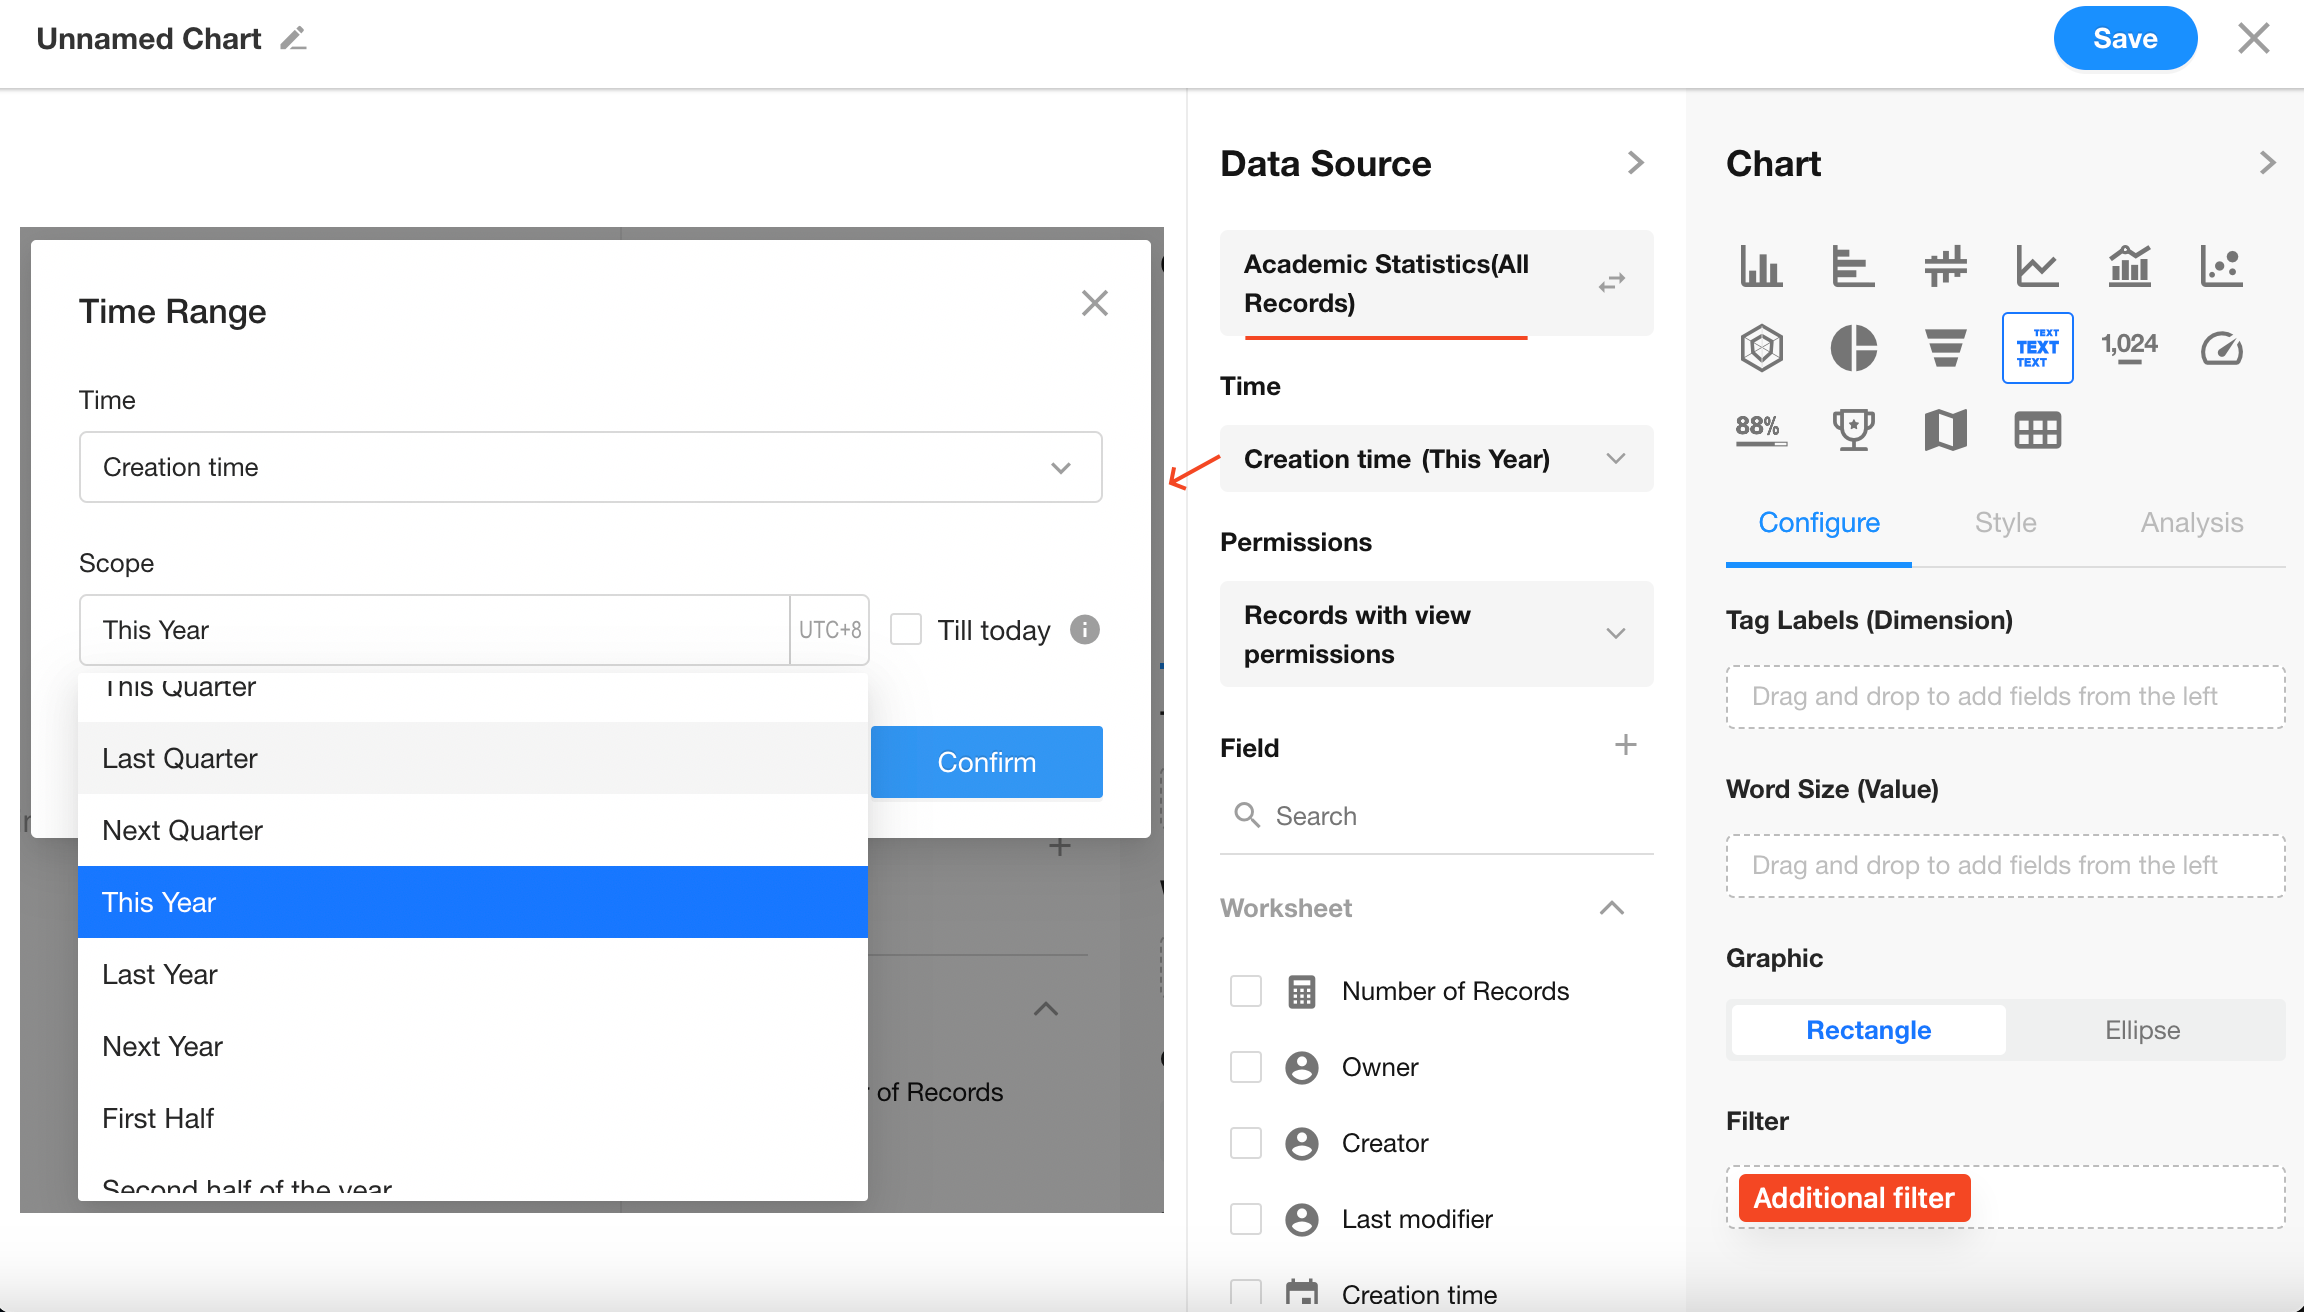Click the pencil icon to rename chart
Viewport: 2304px width, 1312px height.
(x=293, y=39)
